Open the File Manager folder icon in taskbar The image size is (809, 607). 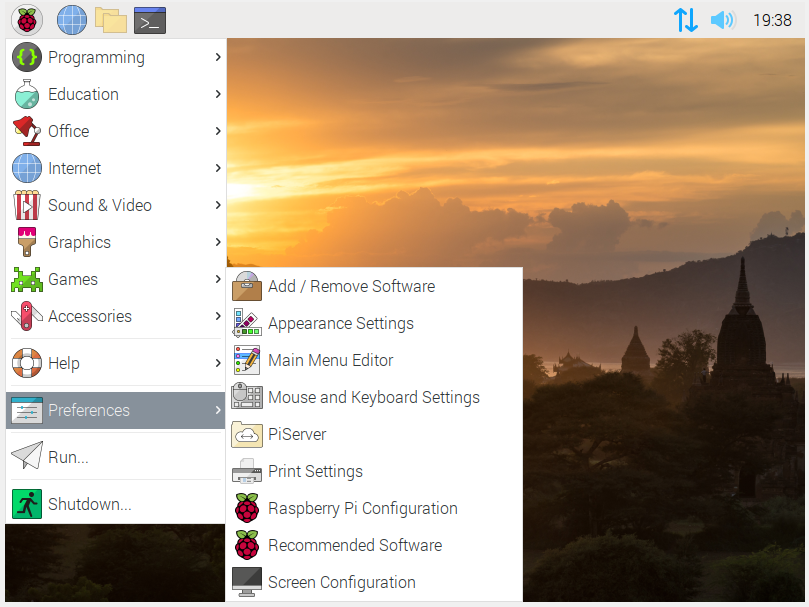tap(110, 21)
